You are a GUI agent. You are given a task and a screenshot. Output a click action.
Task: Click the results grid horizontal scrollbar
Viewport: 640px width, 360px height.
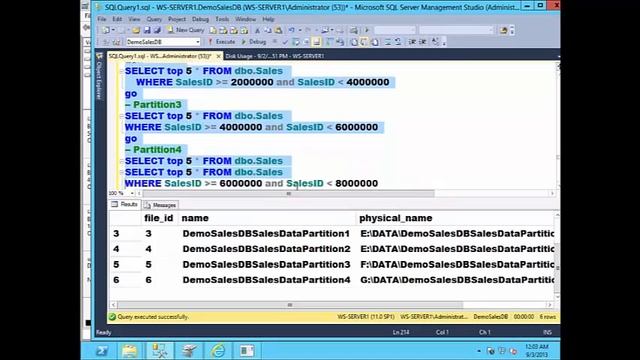click(290, 305)
